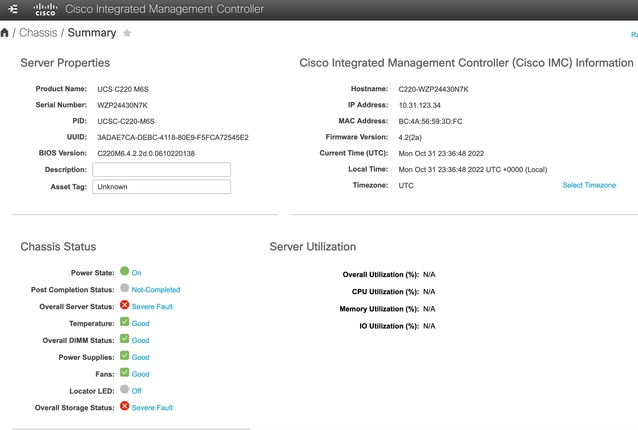Screen dimensions: 638x430
Task: Open the Locator LED Off link
Action: click(x=136, y=391)
